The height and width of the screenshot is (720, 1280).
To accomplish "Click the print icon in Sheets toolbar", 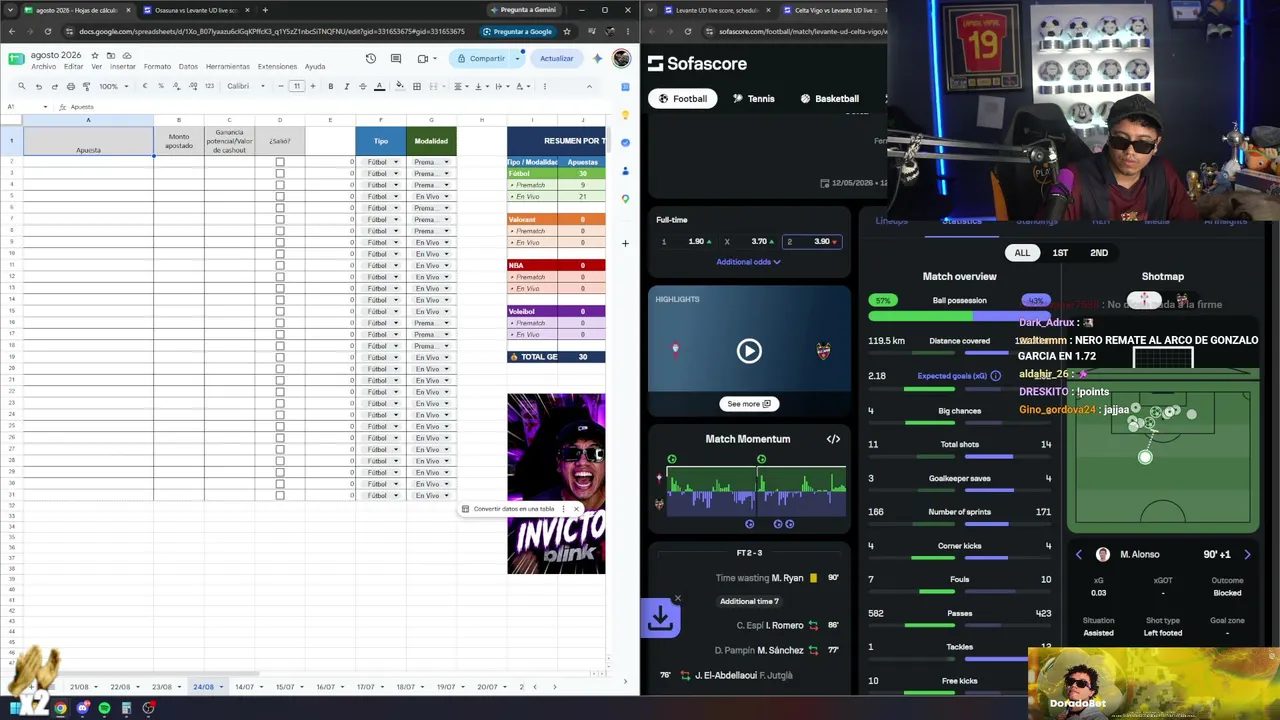I will click(x=70, y=86).
